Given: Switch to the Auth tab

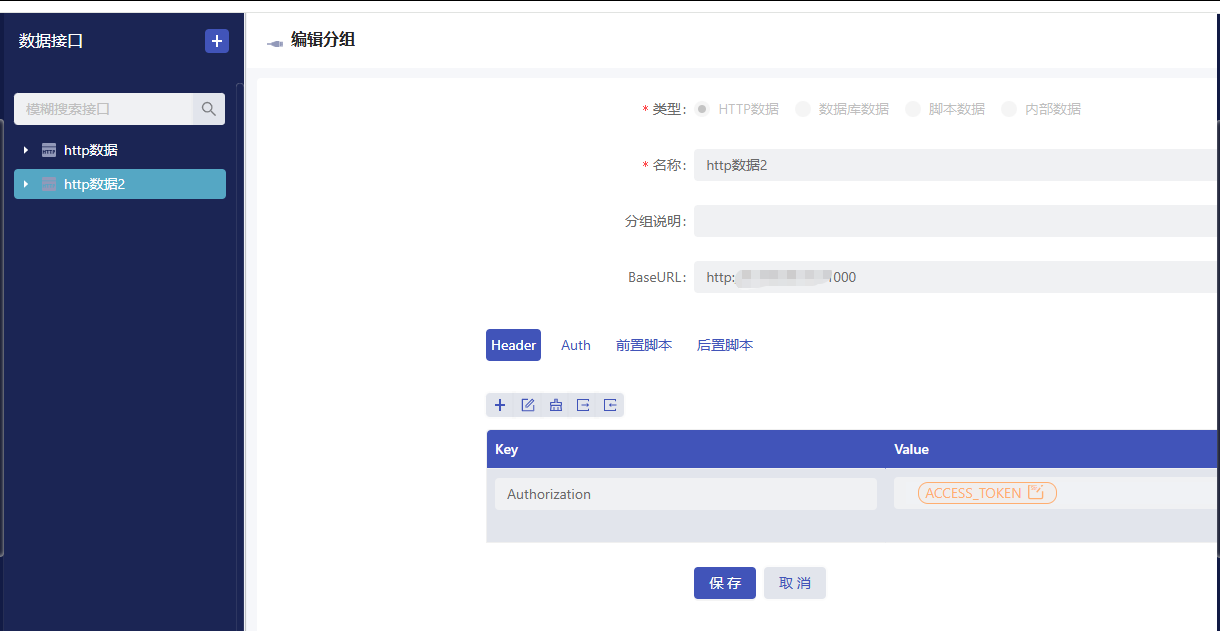Looking at the screenshot, I should (x=576, y=344).
